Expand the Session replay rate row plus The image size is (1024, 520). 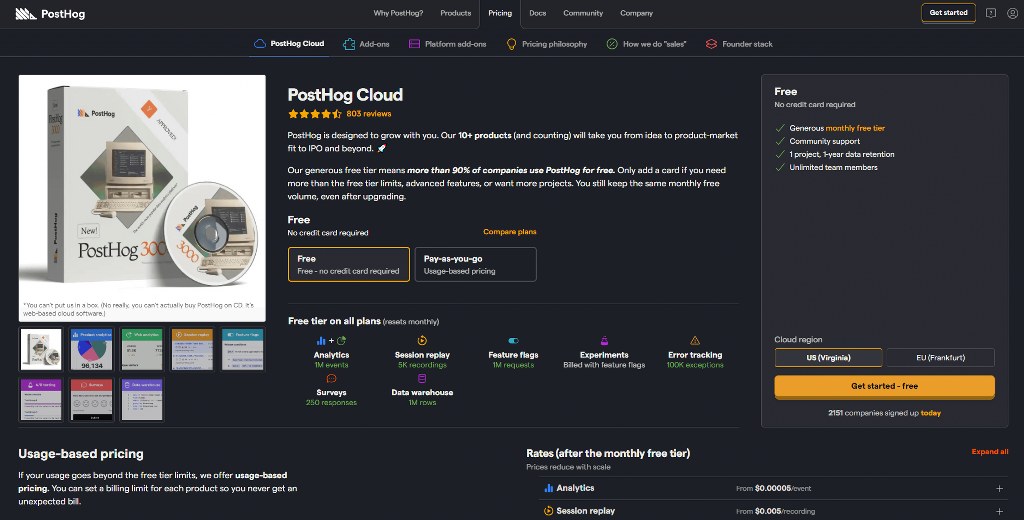point(999,512)
